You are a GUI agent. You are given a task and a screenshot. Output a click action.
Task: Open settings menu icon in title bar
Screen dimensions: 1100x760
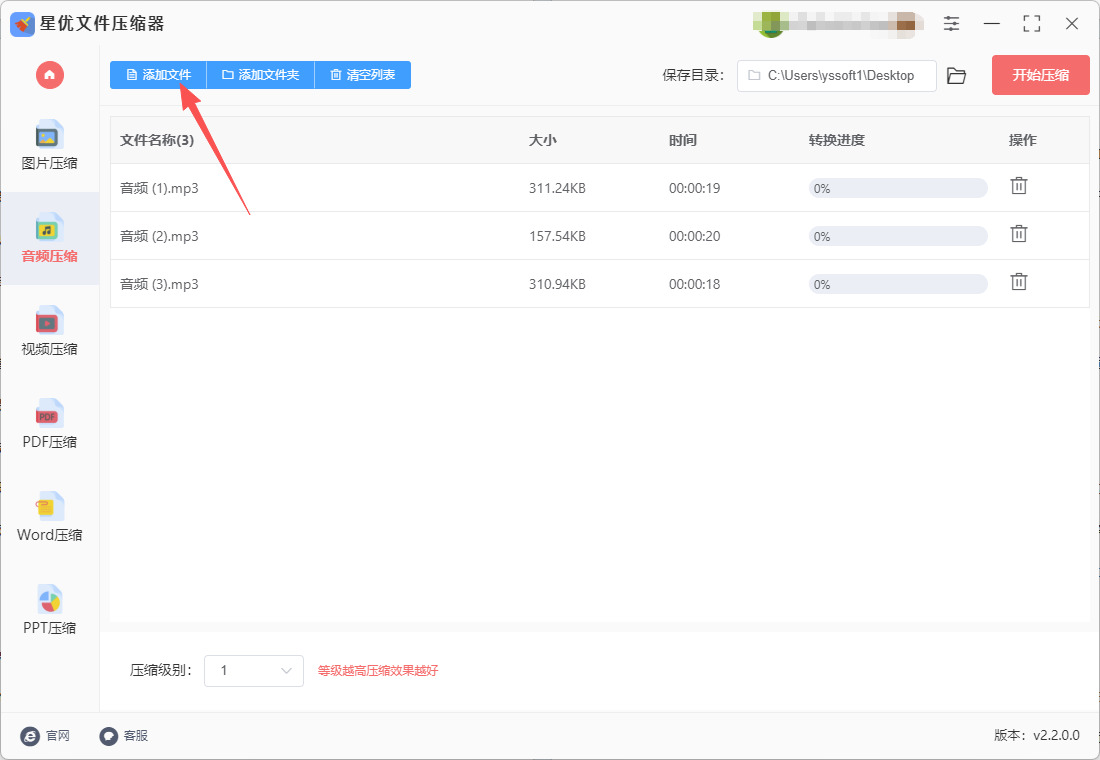click(951, 23)
